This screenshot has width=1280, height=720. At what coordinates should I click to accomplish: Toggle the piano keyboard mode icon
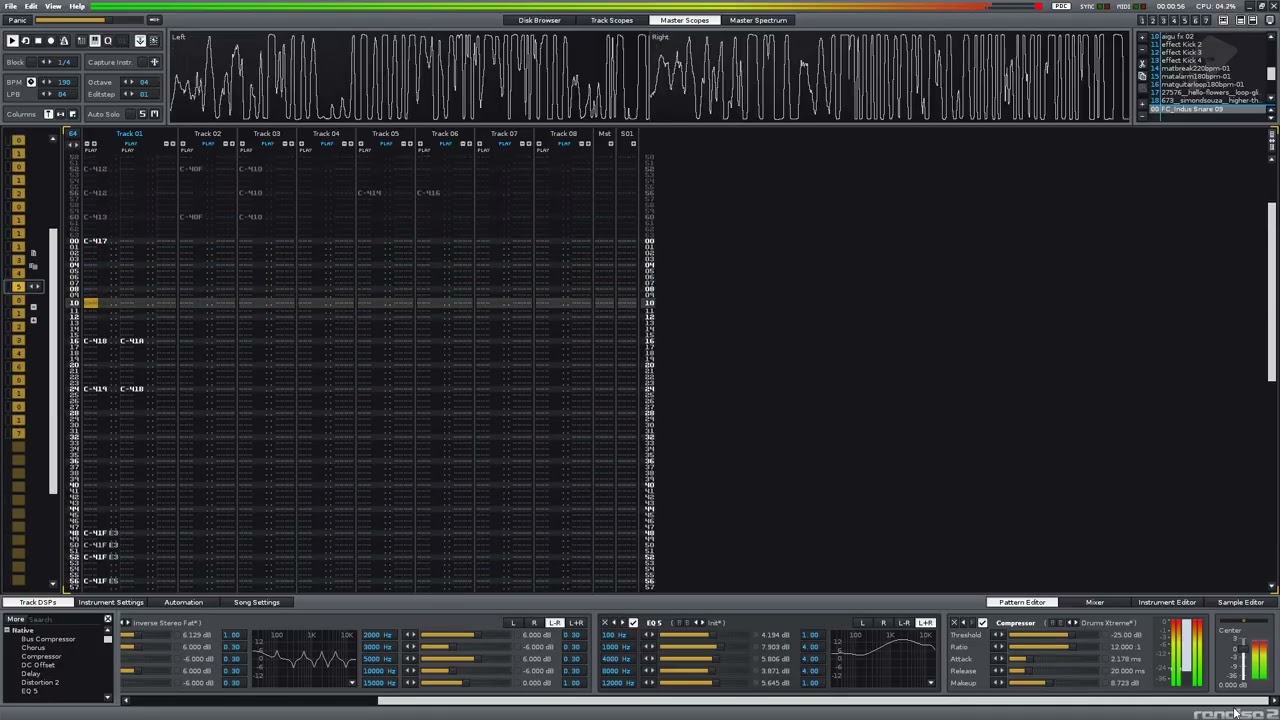tap(95, 41)
